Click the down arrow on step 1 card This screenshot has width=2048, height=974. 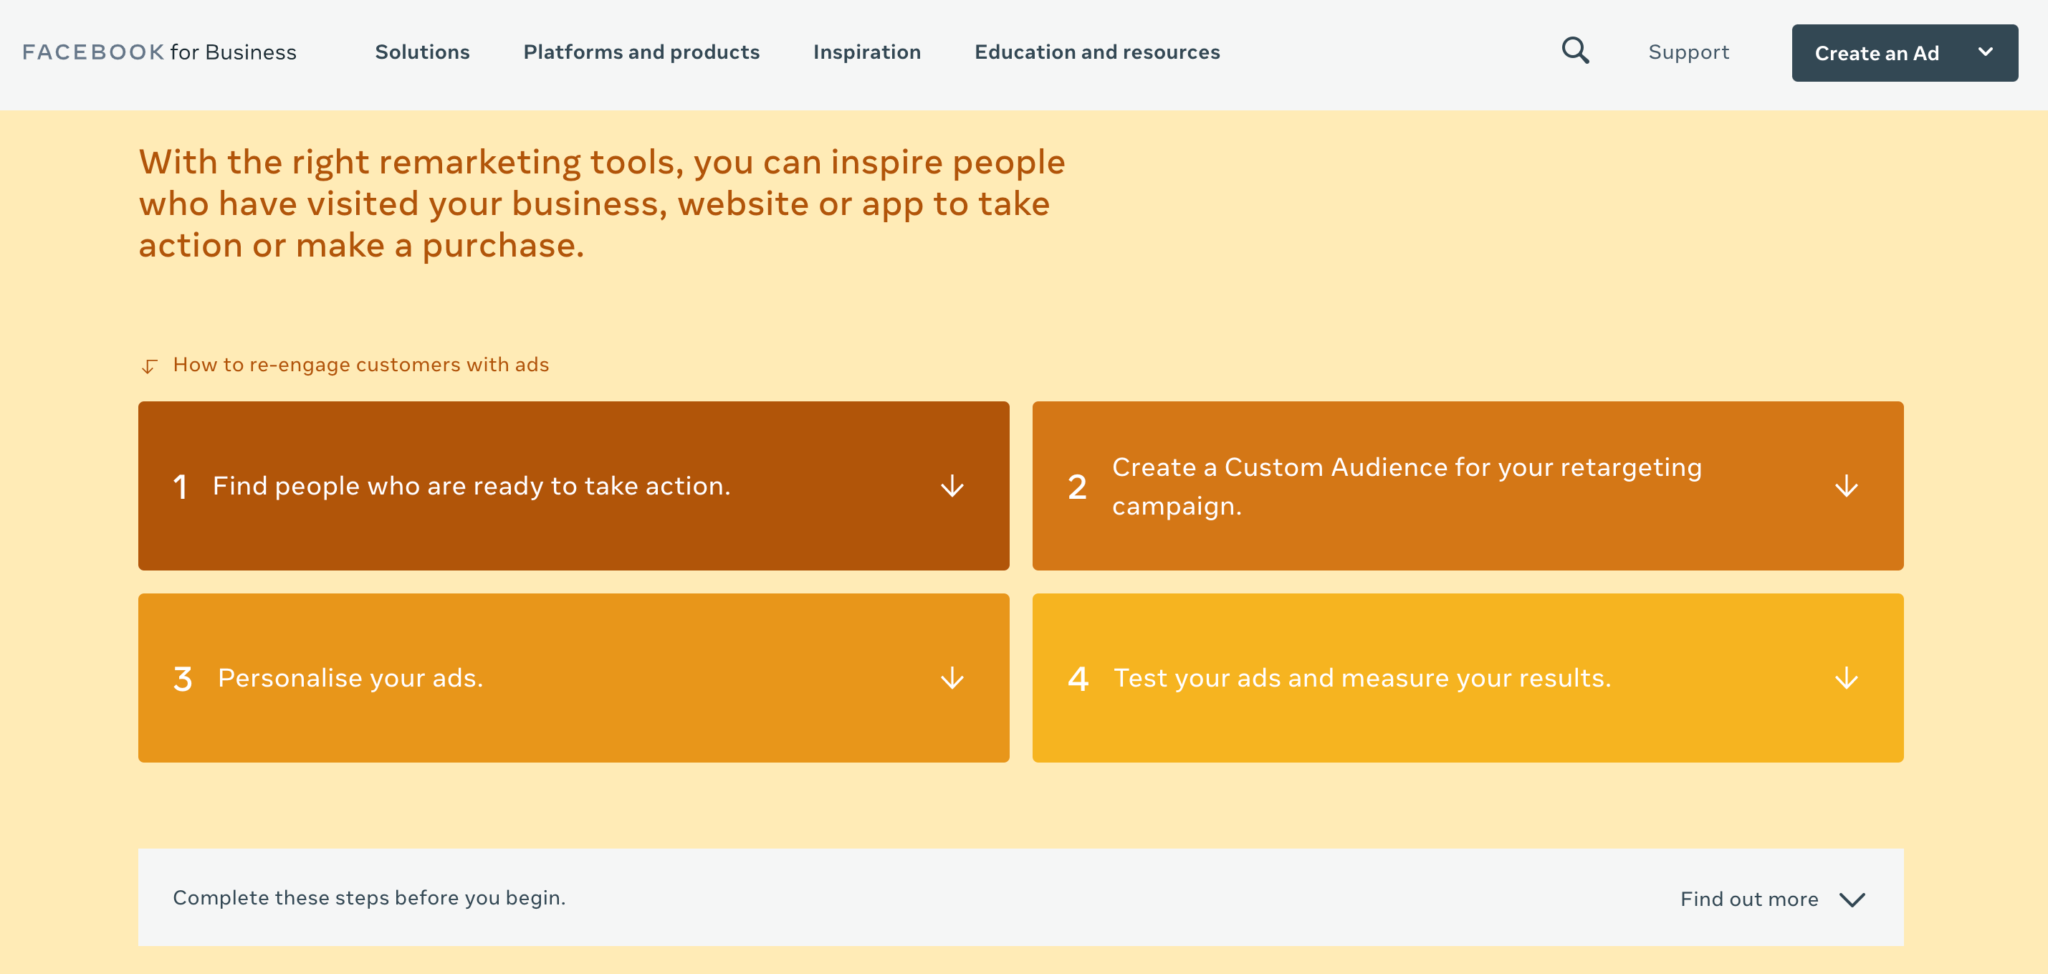click(952, 486)
